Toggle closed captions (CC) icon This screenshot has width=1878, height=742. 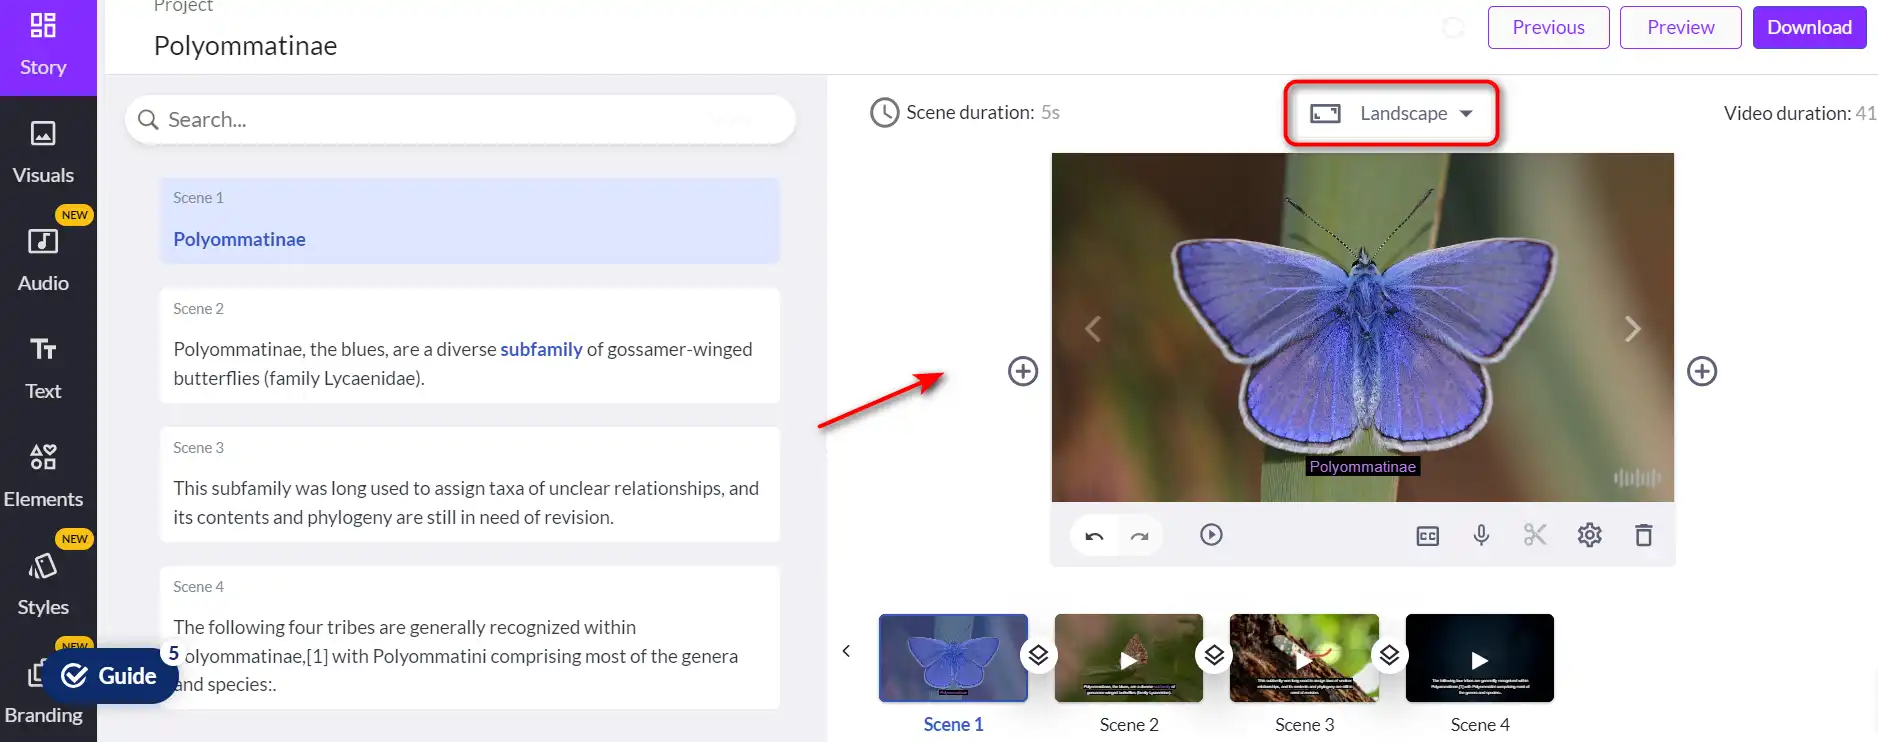[x=1427, y=536]
